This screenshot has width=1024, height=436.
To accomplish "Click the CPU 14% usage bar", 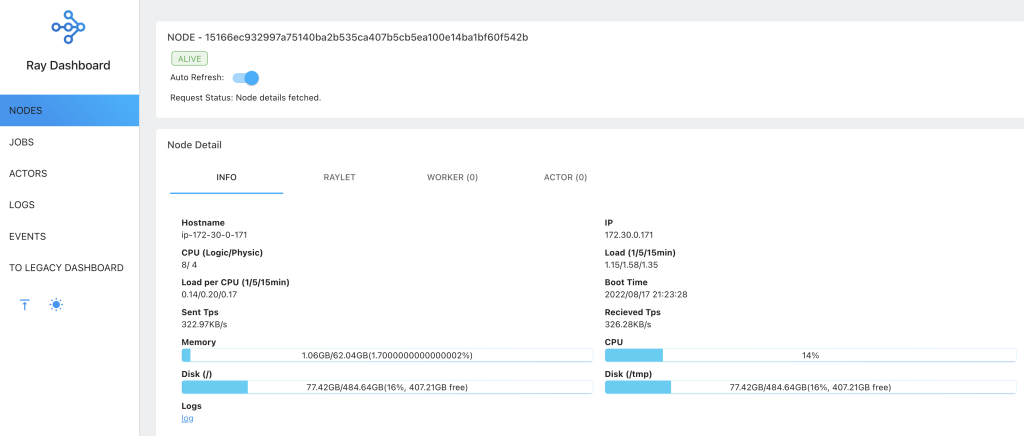I will pos(810,355).
